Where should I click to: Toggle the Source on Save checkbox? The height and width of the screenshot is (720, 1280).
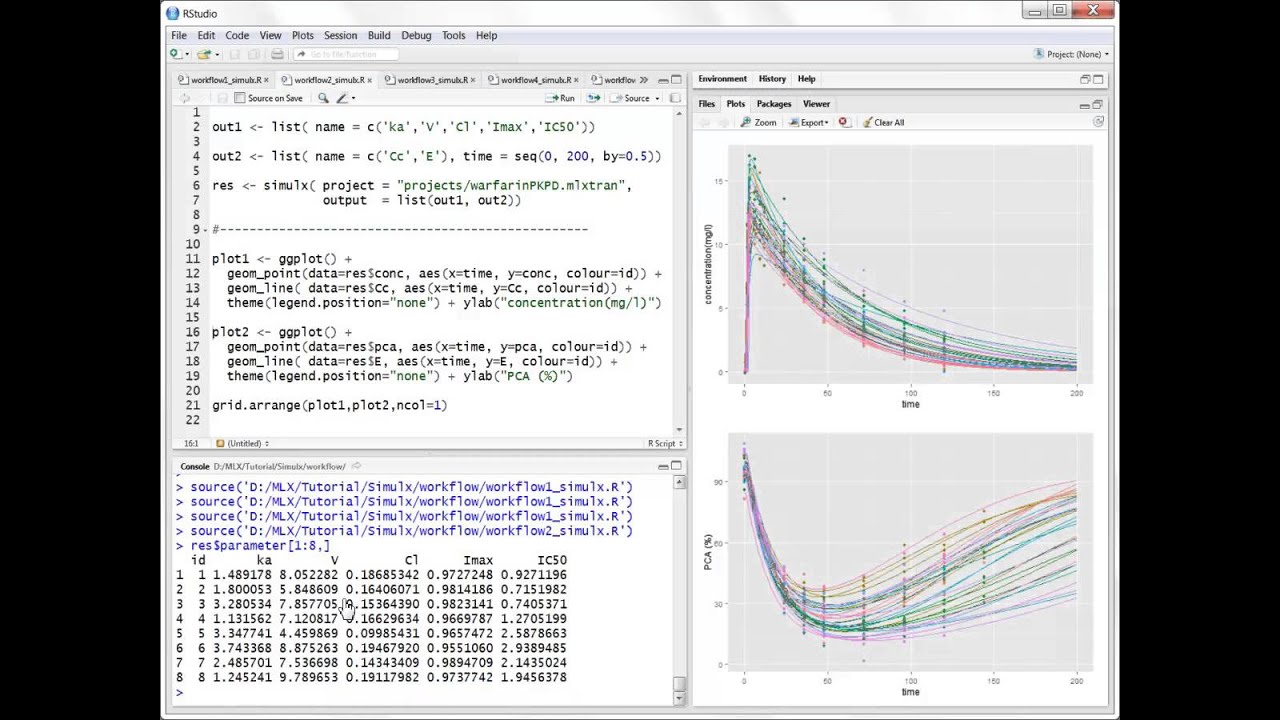coord(239,98)
